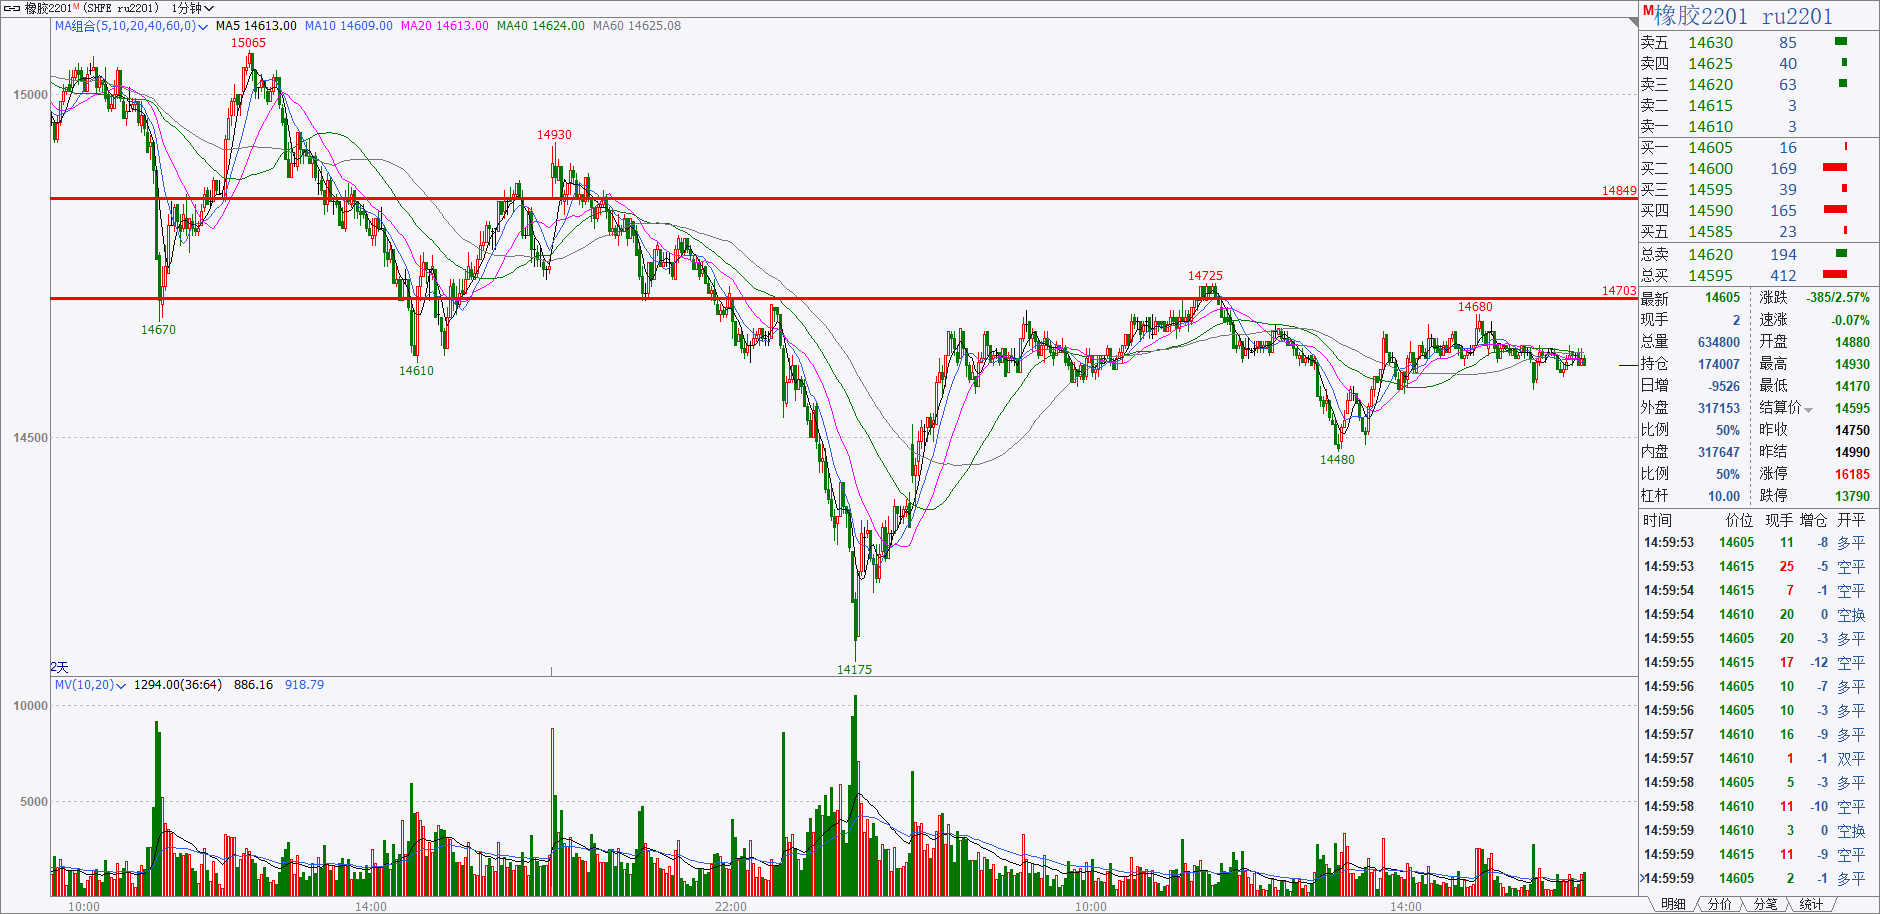Click the 2天 label on the chart
The height and width of the screenshot is (914, 1880).
(59, 667)
